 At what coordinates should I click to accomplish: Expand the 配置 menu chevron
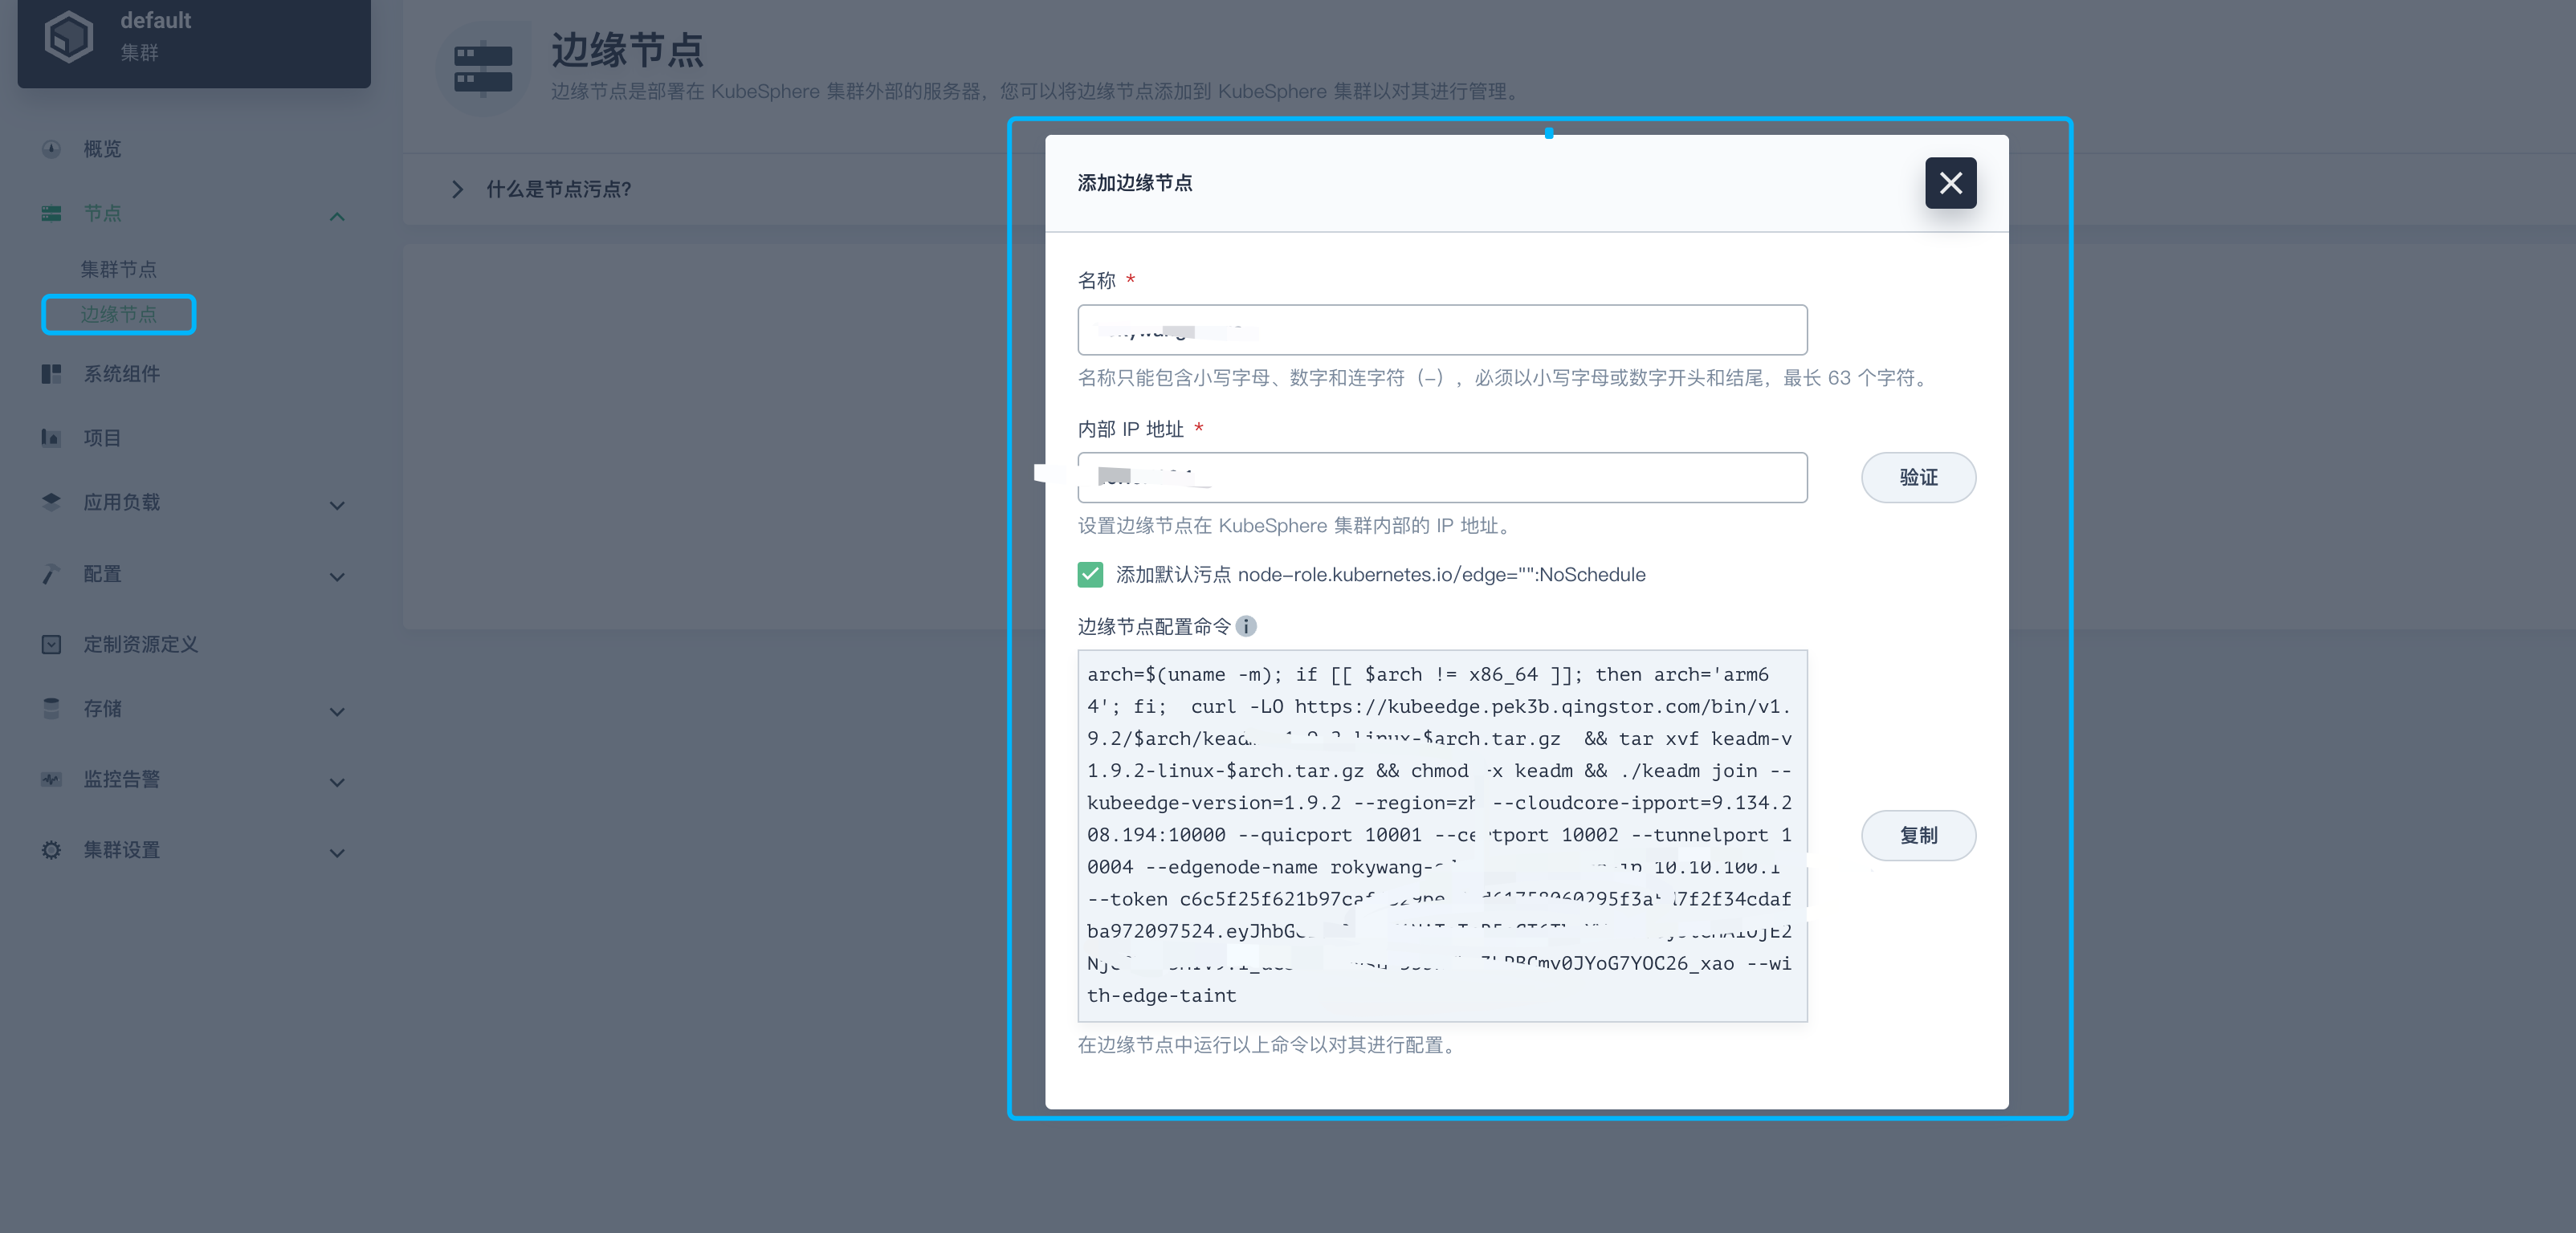click(337, 577)
